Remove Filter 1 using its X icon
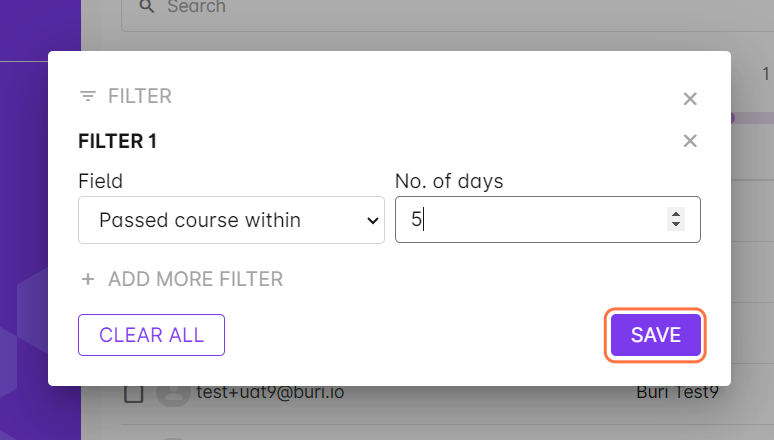Screen dimensions: 774x440 [689, 141]
